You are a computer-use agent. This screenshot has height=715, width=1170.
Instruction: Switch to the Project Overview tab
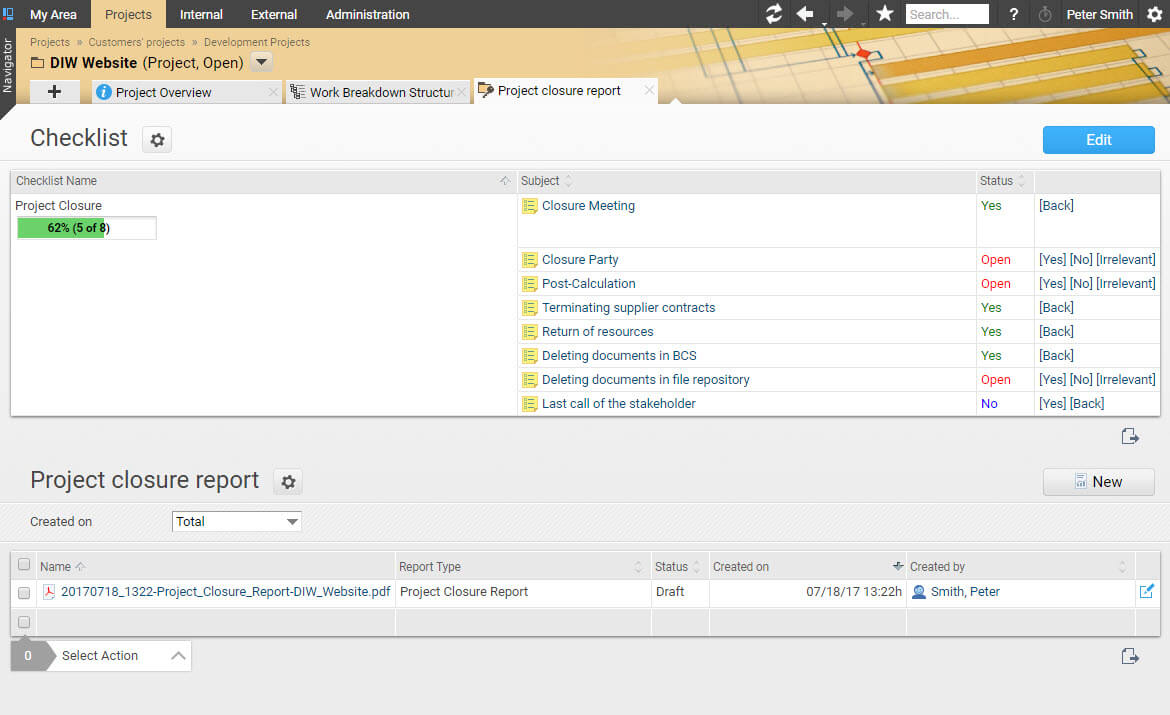[163, 92]
